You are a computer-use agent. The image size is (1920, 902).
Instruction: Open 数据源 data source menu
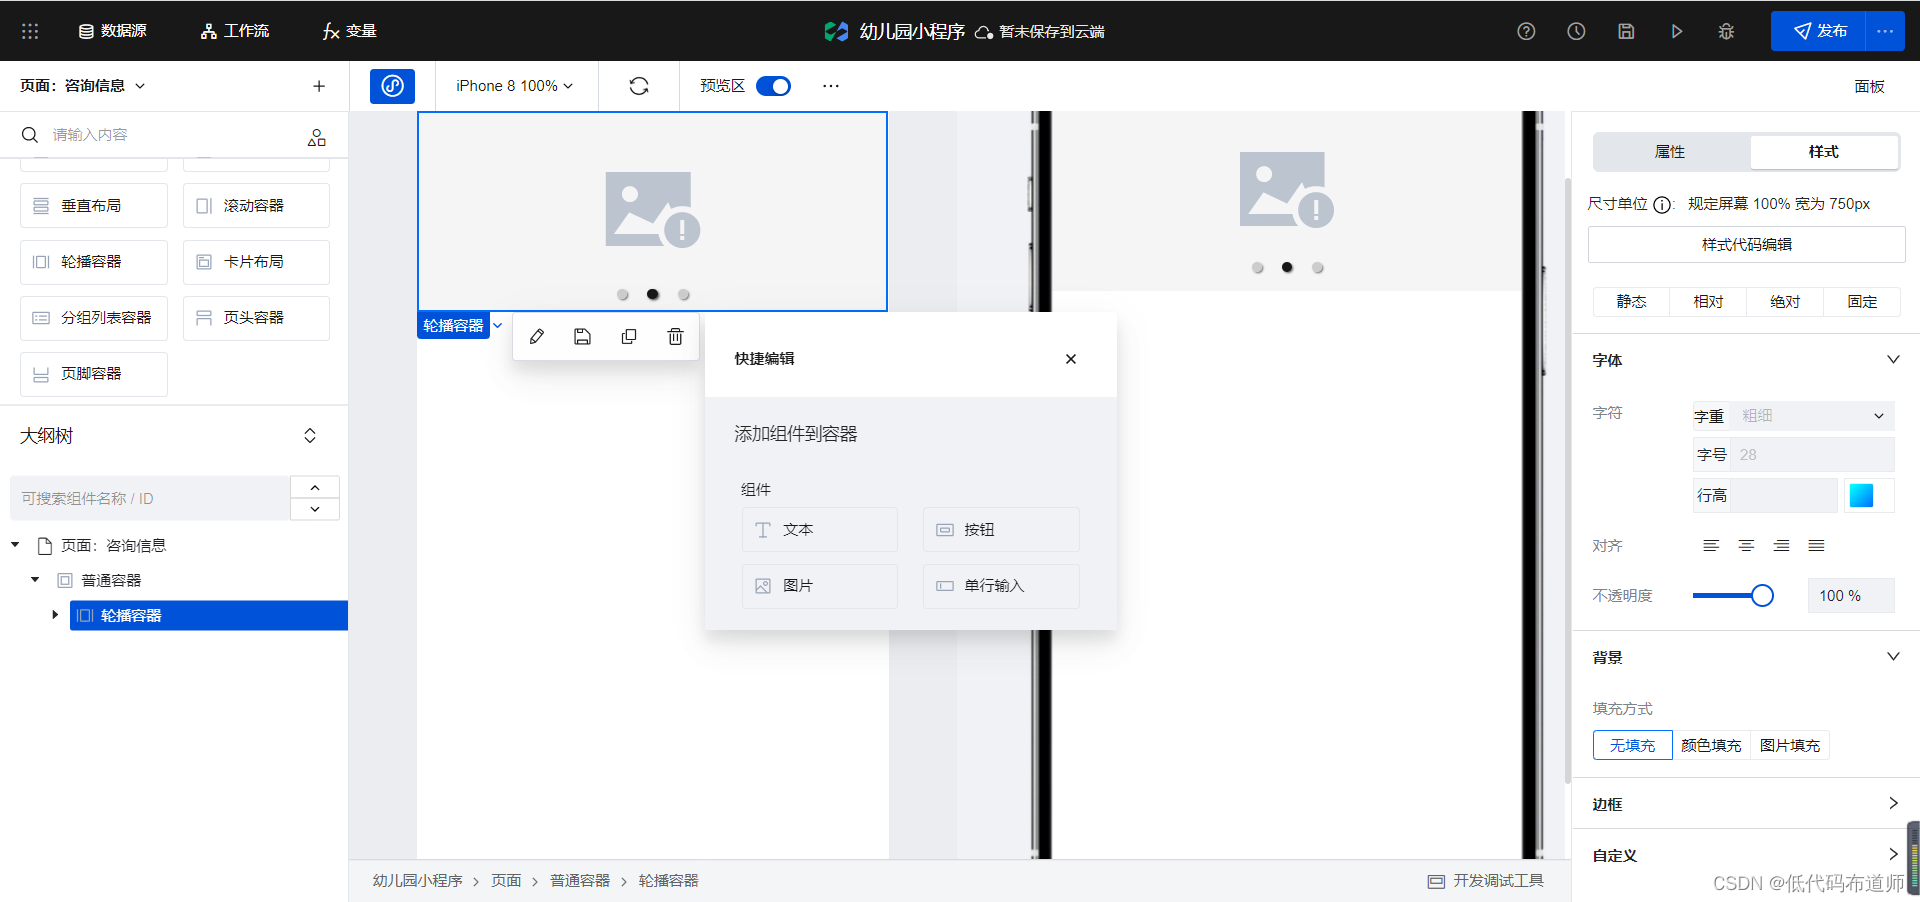pos(113,31)
